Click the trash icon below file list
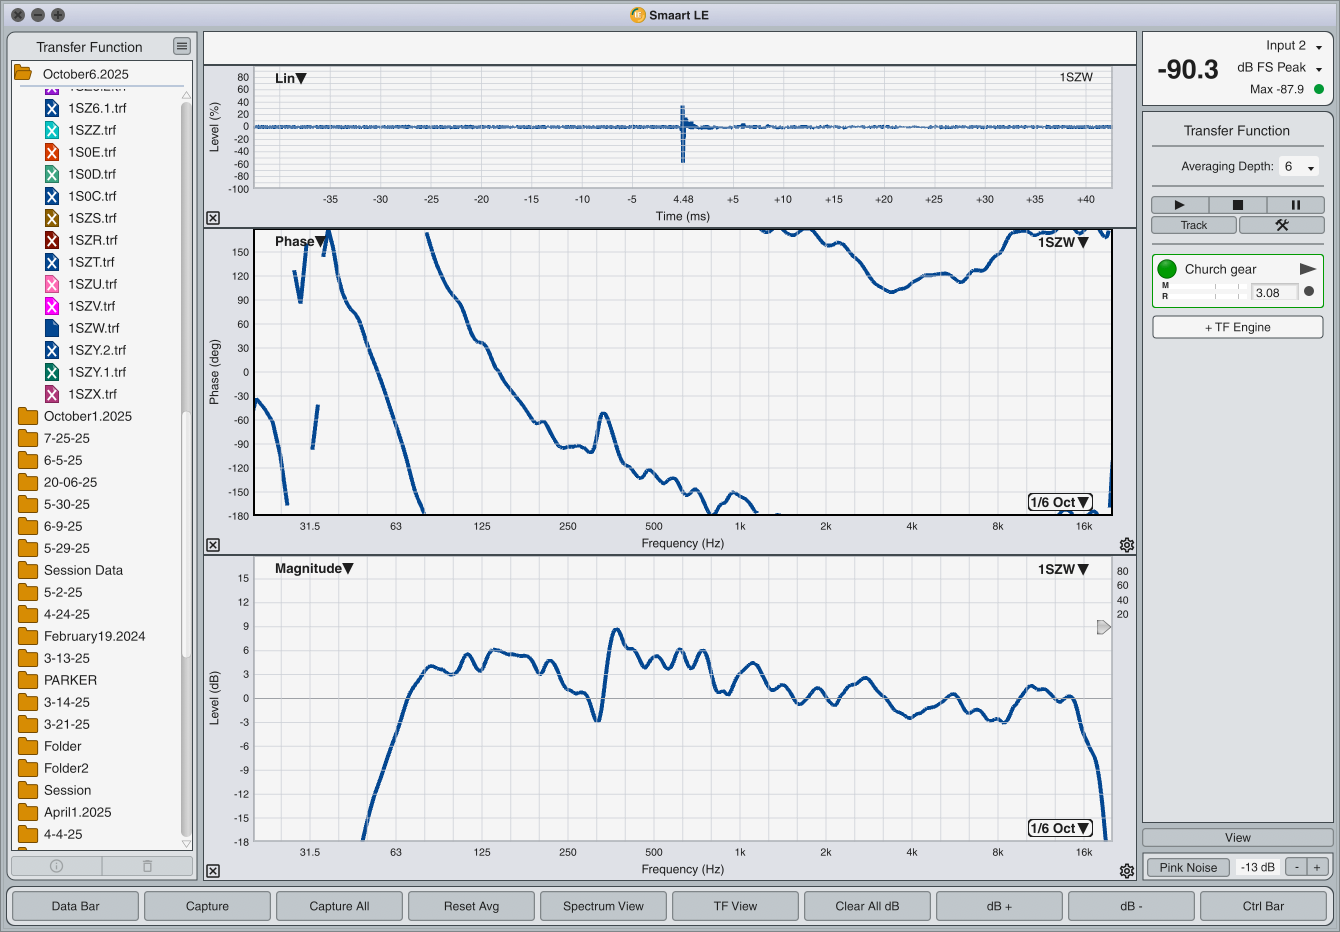The image size is (1340, 932). [147, 866]
